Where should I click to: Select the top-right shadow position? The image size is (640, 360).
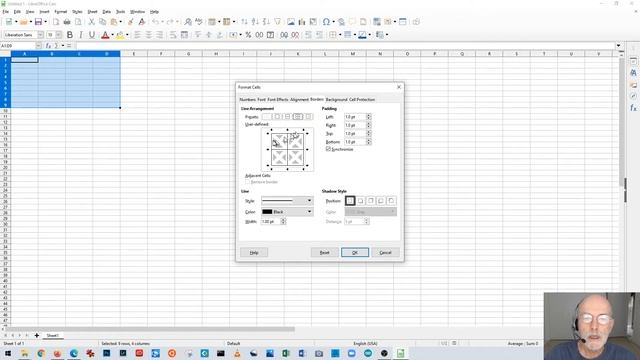tap(371, 200)
